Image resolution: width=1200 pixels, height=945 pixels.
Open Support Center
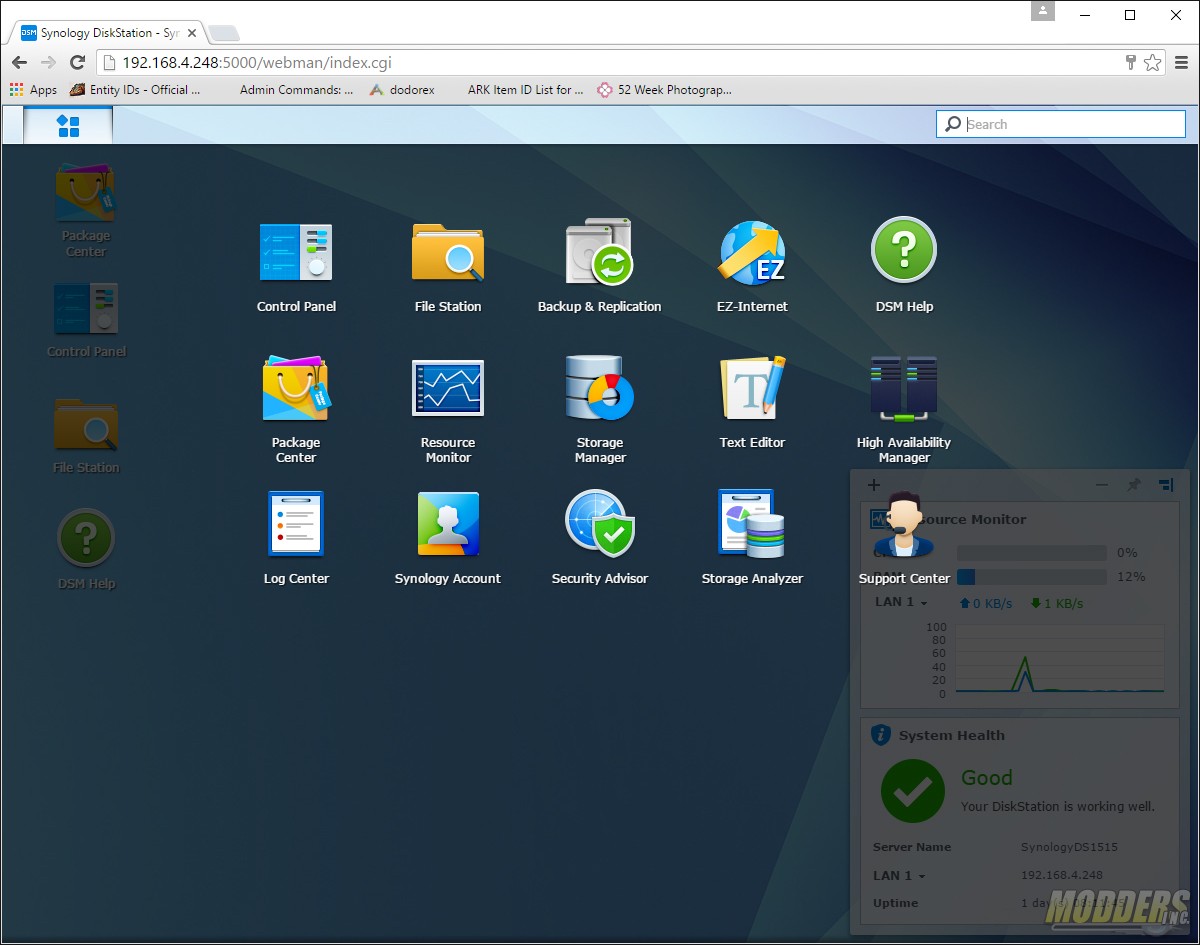click(904, 538)
